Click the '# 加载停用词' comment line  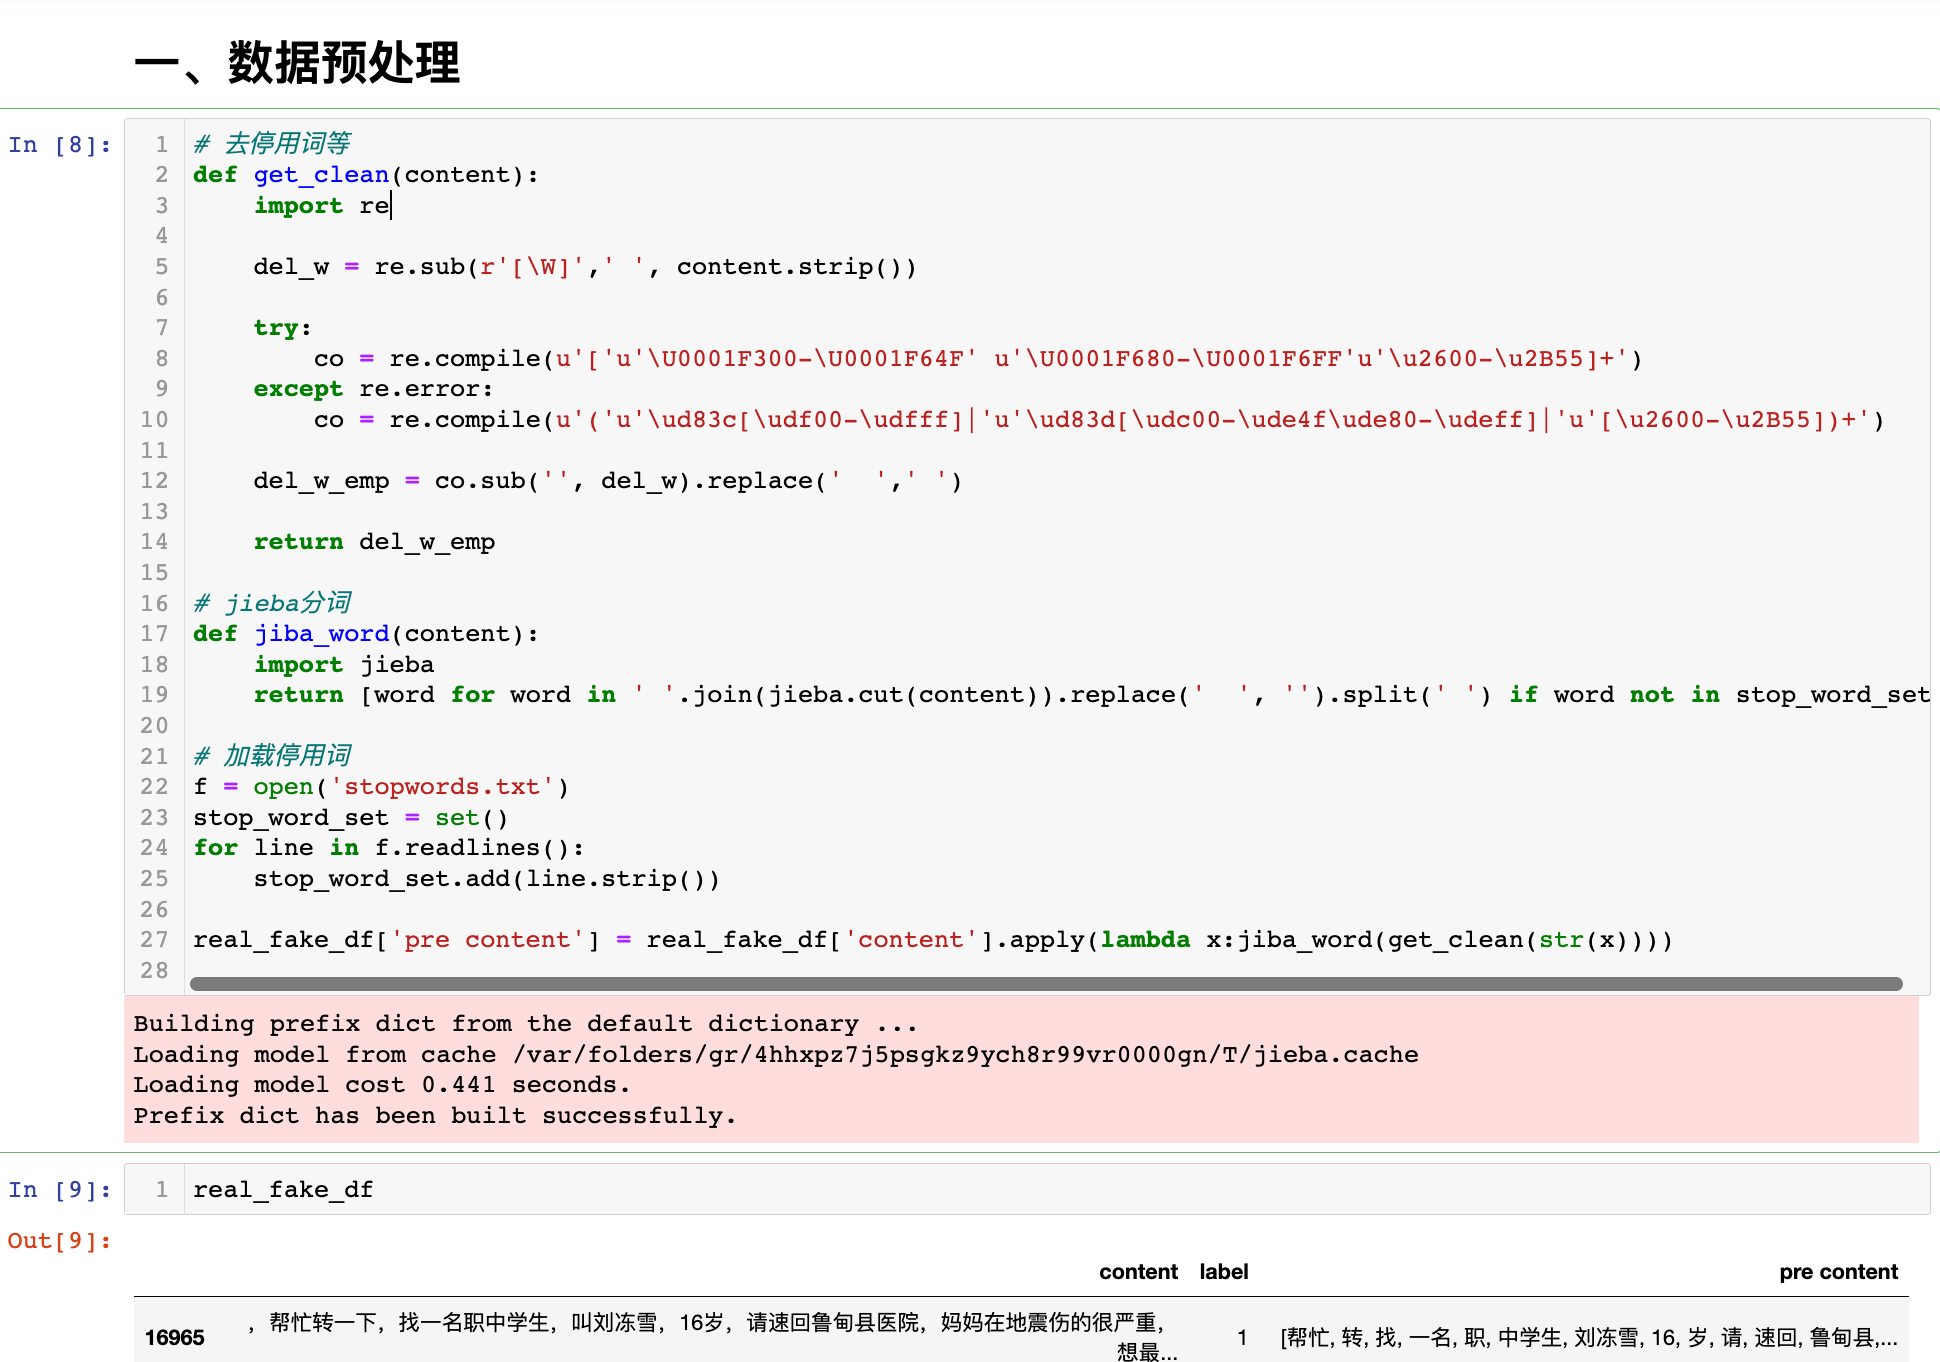(272, 756)
